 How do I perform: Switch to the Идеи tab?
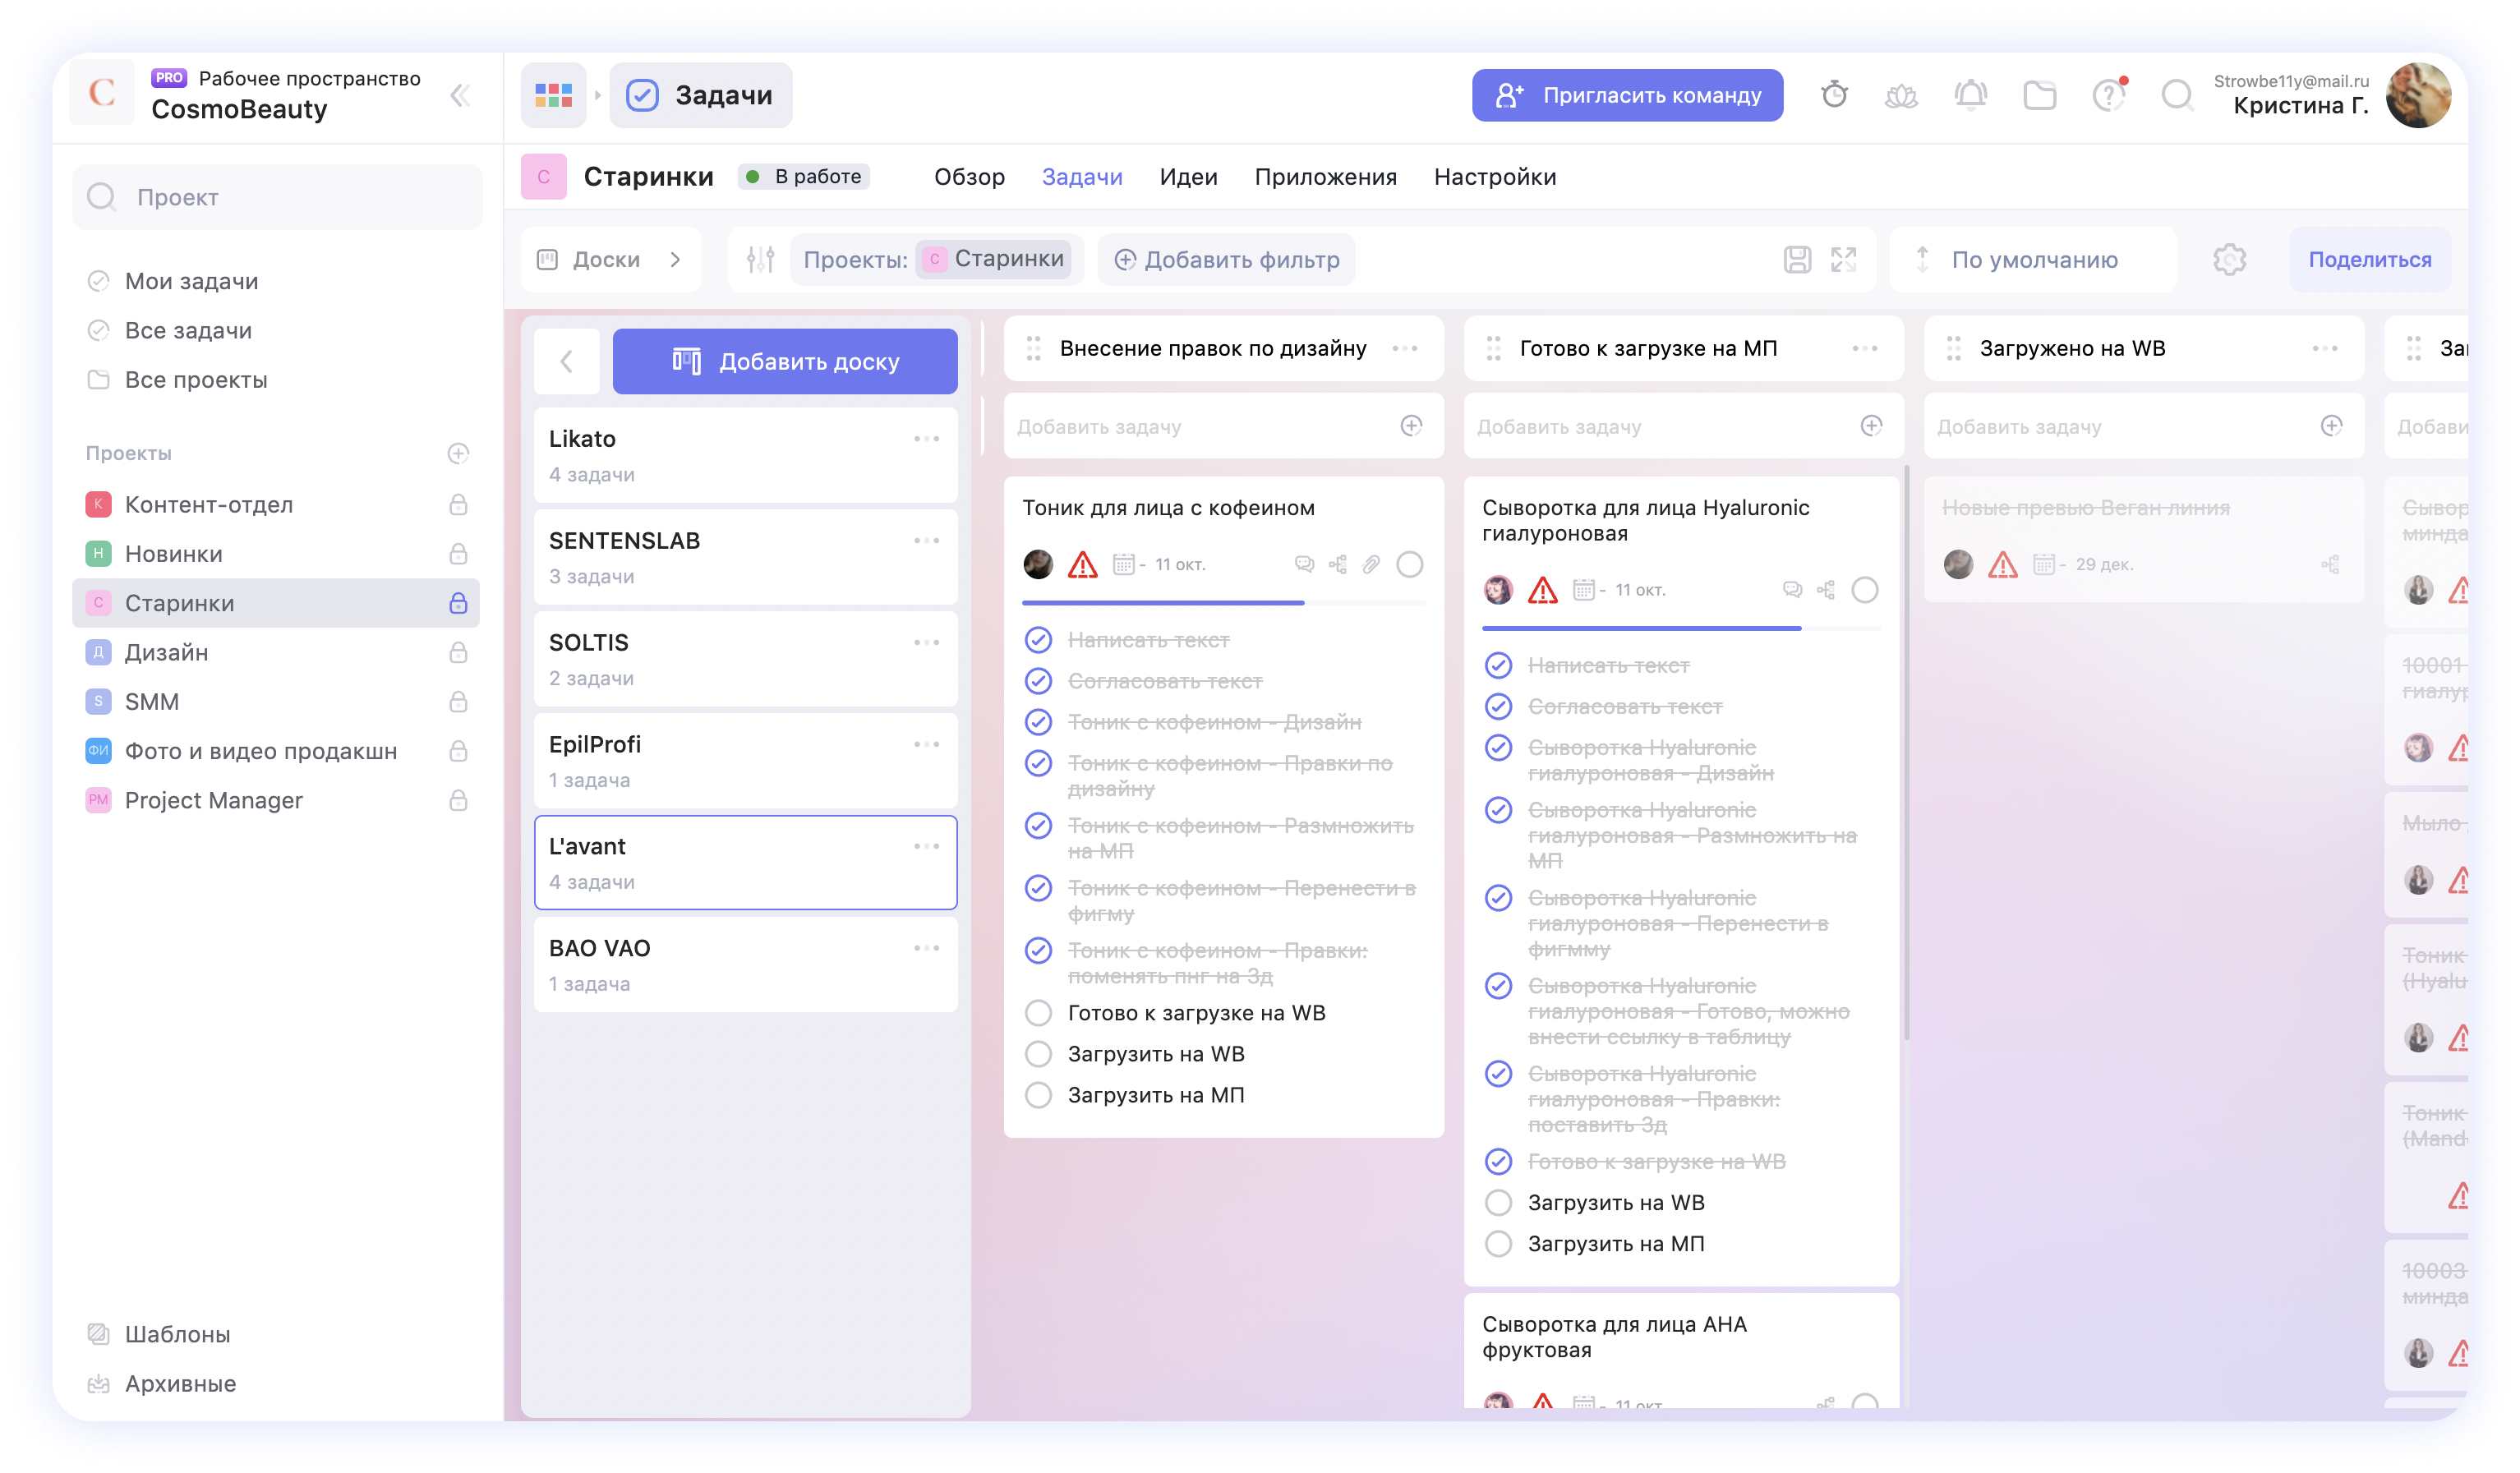(1188, 177)
